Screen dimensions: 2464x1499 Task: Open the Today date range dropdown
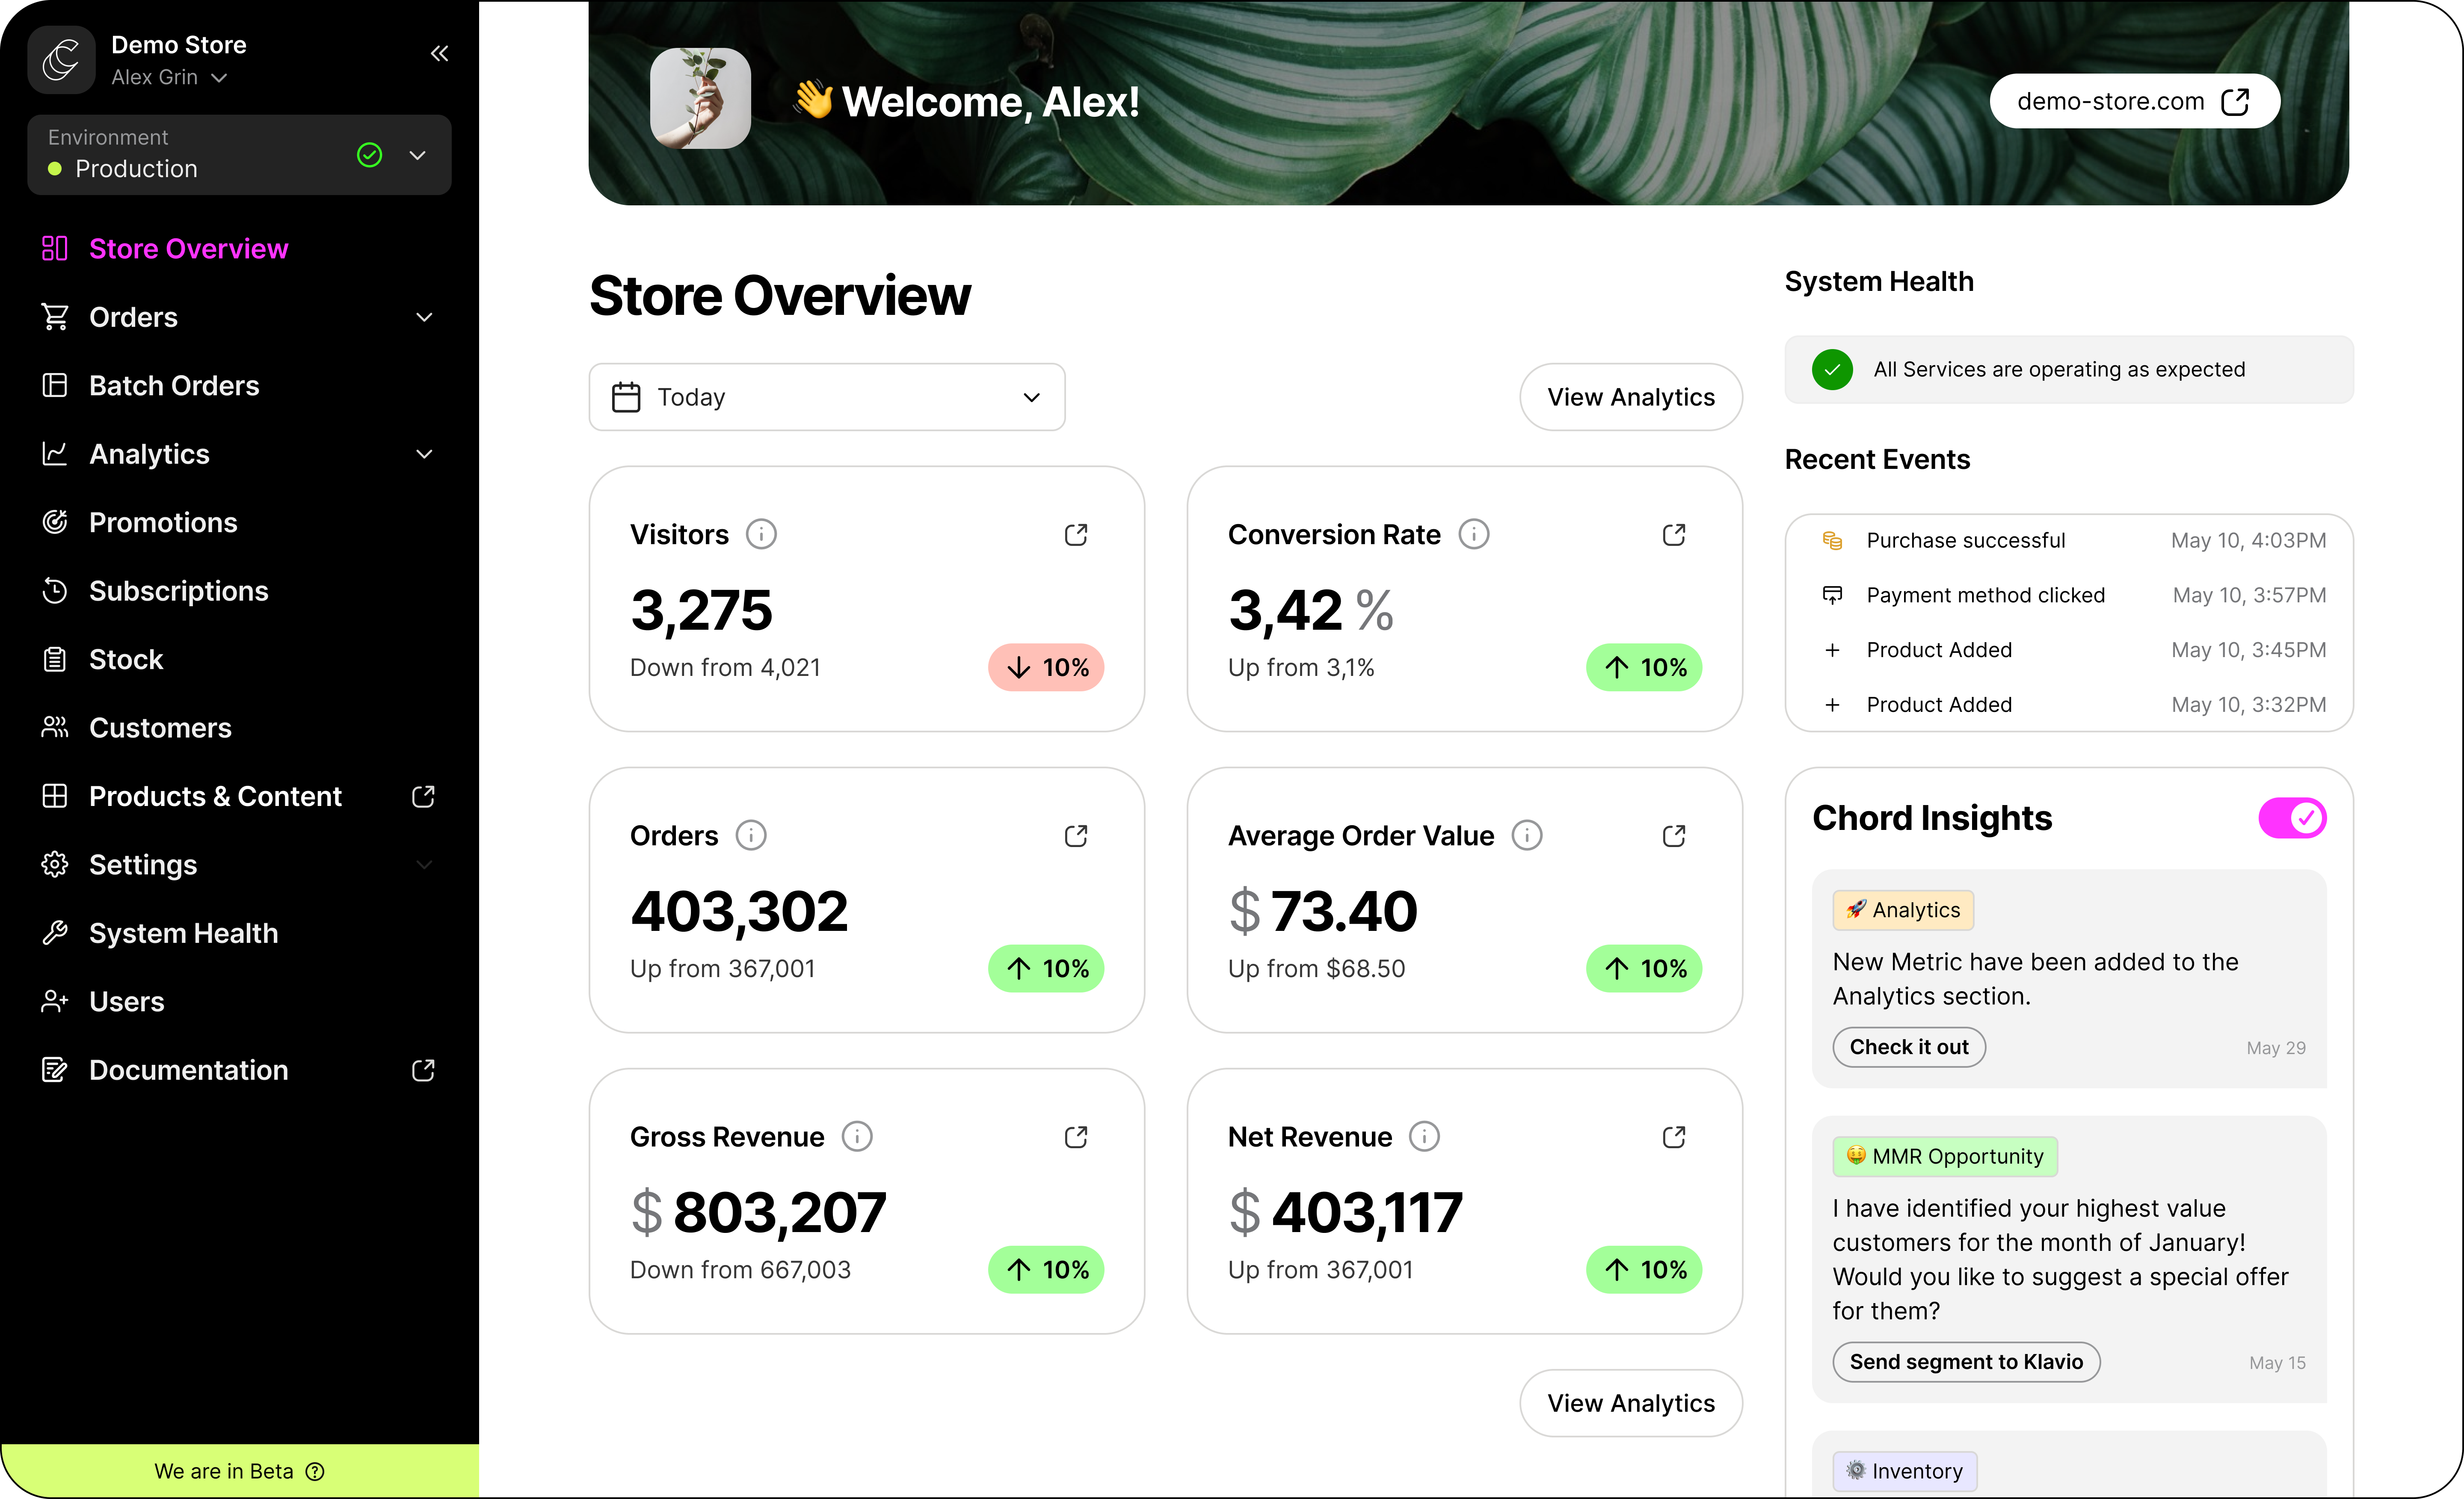pos(826,397)
